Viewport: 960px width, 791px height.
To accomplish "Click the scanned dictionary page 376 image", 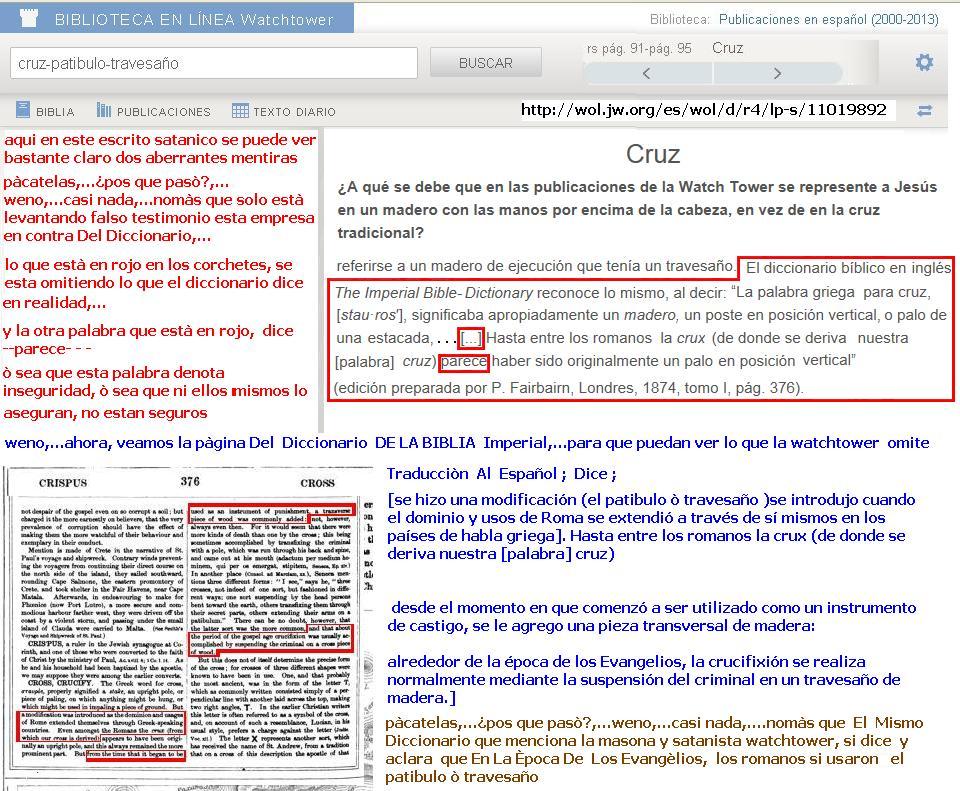I will pyautogui.click(x=187, y=626).
